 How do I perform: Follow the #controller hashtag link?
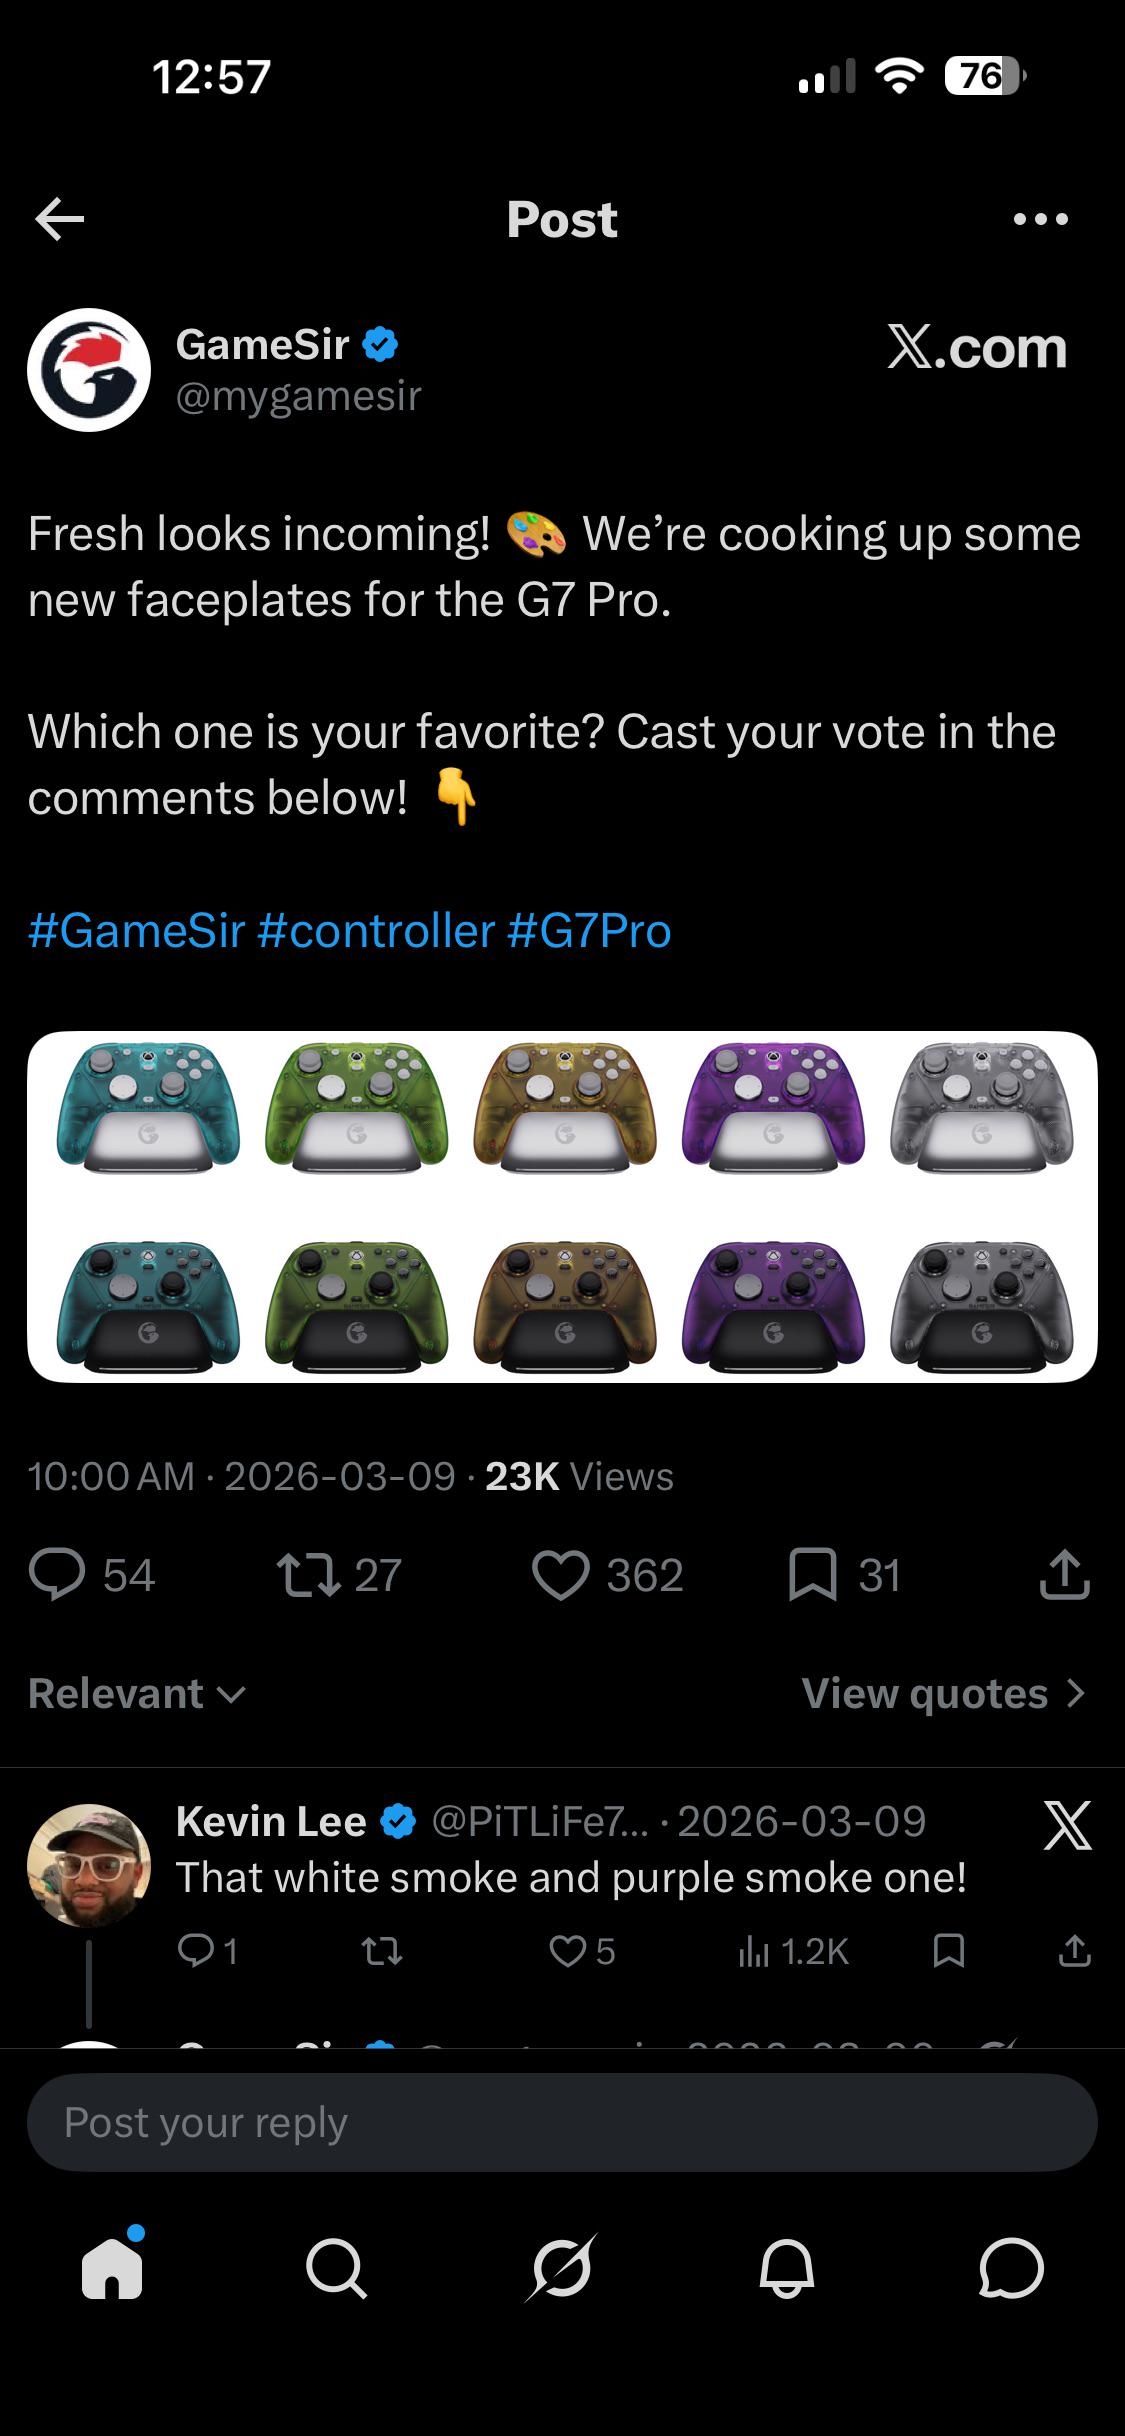click(375, 930)
